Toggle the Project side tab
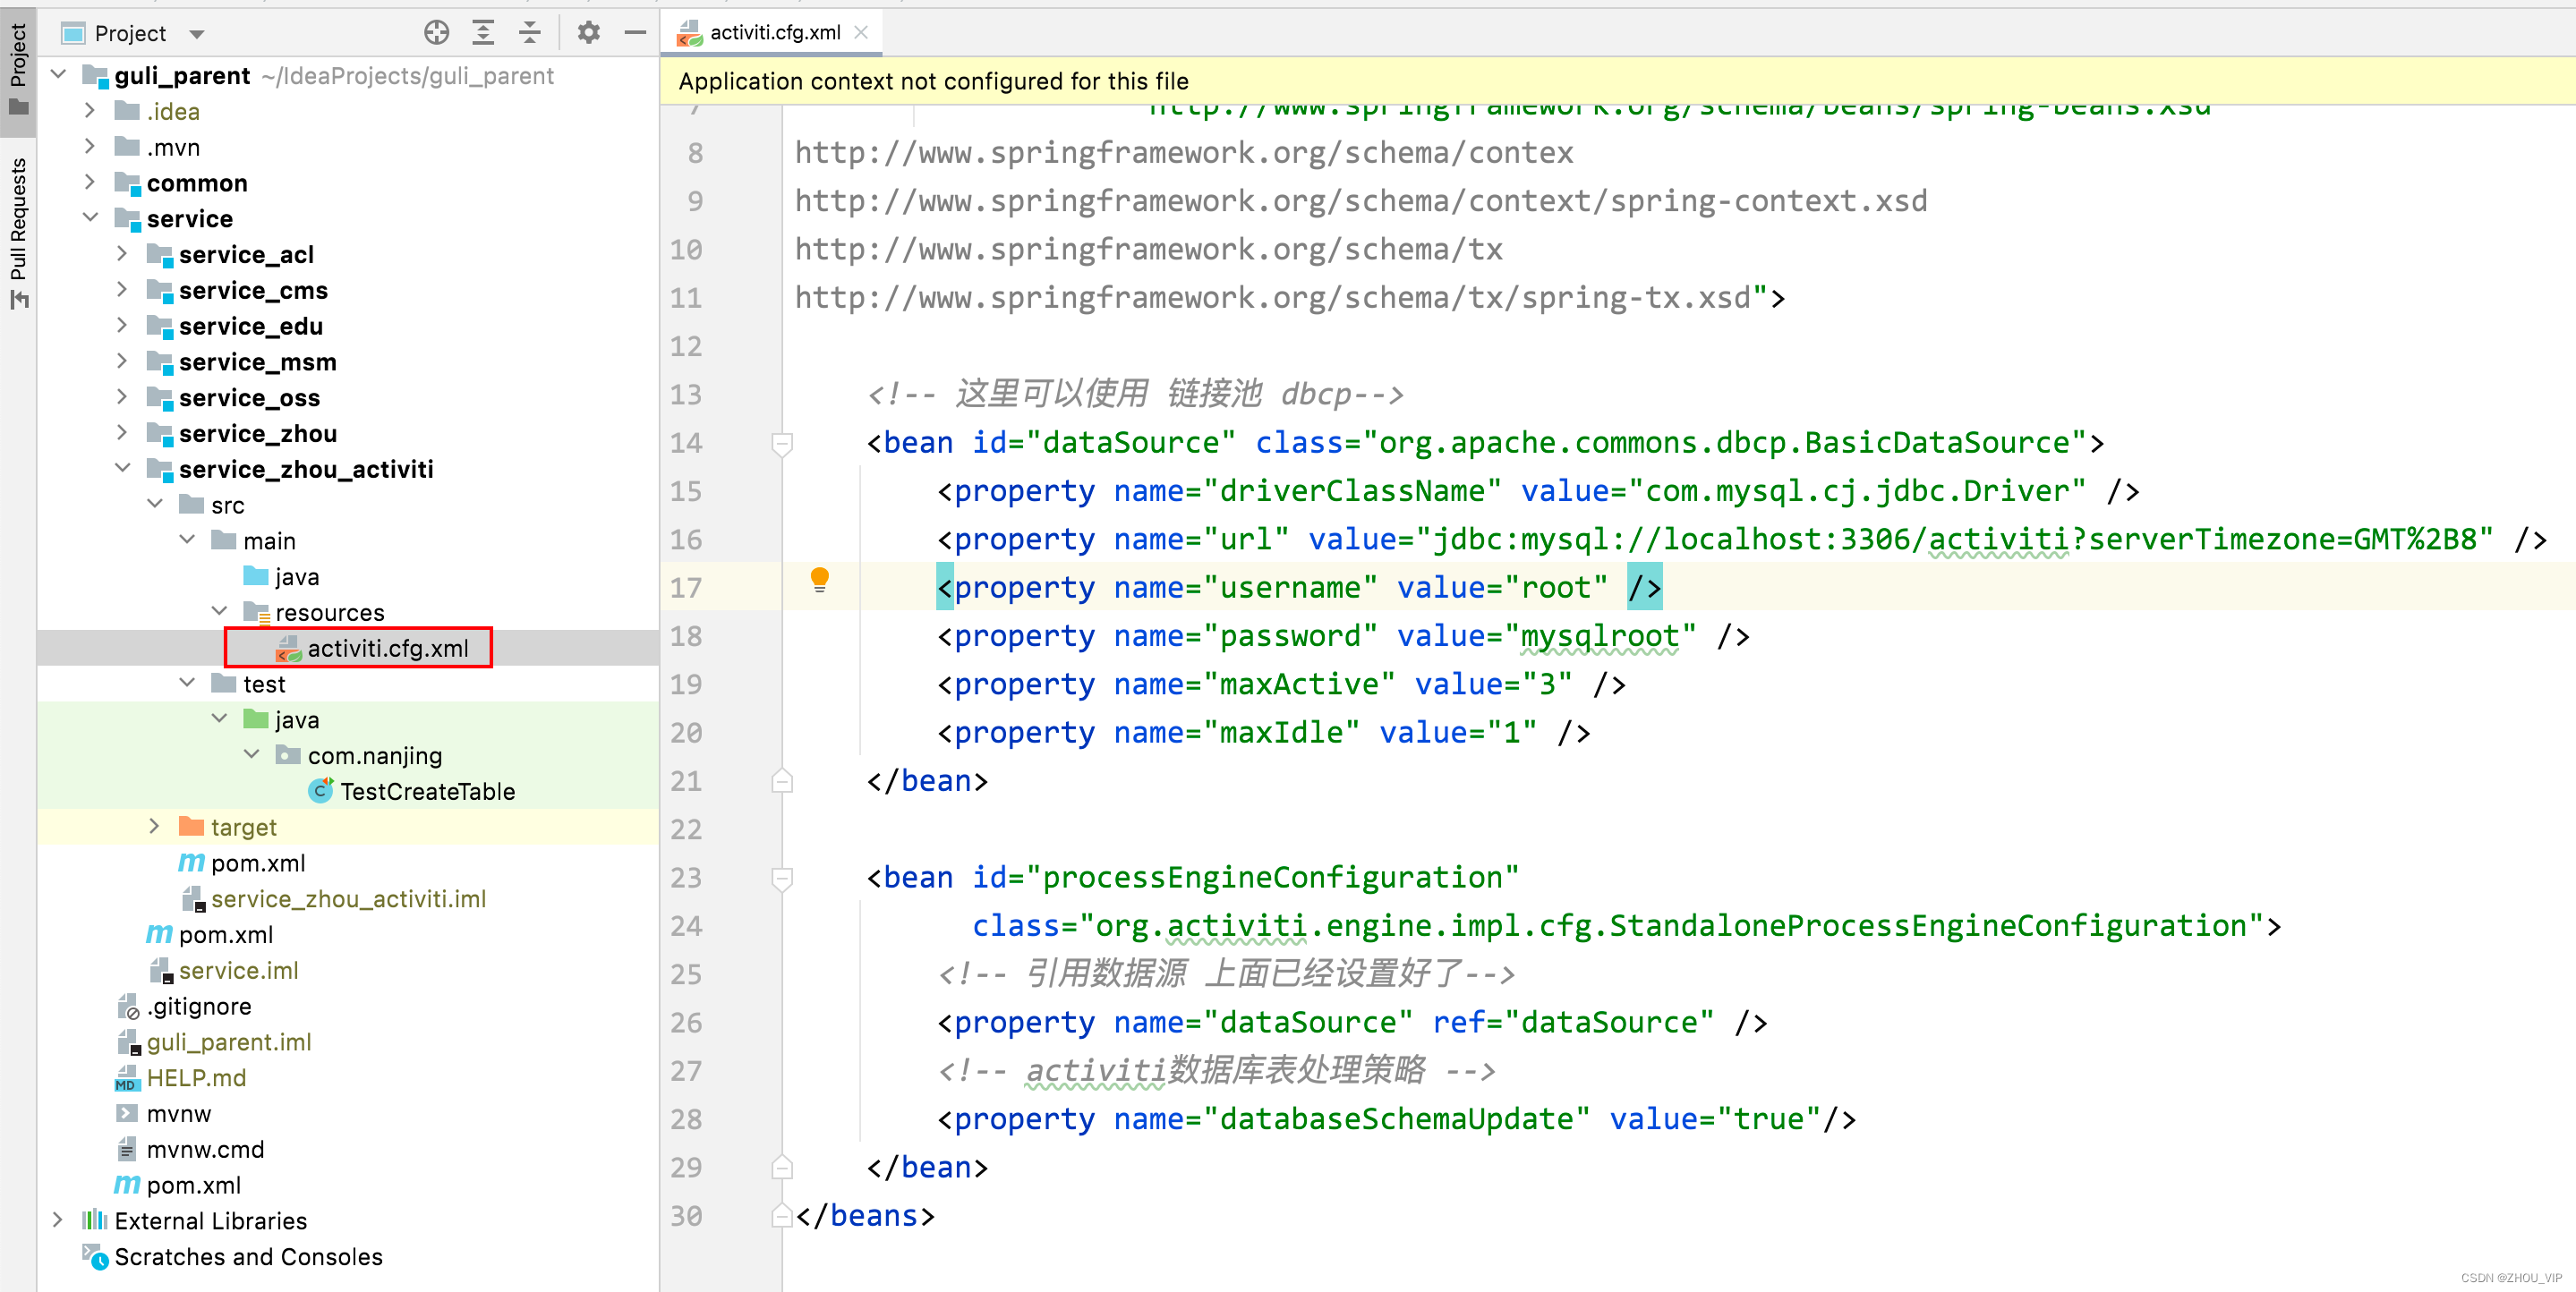This screenshot has width=2576, height=1292. [x=18, y=68]
